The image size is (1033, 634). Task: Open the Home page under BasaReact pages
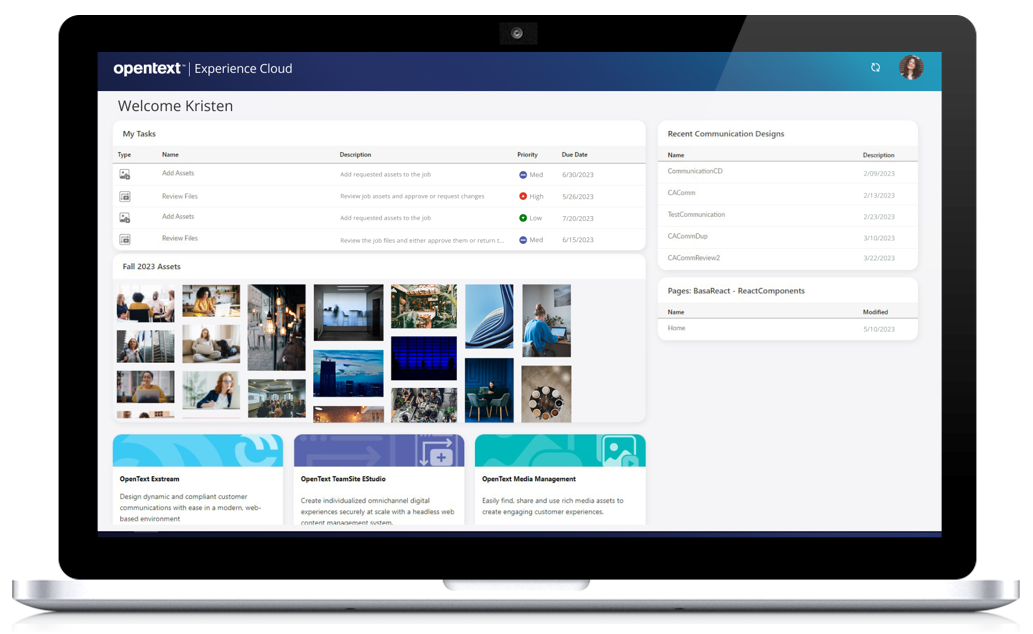(676, 328)
